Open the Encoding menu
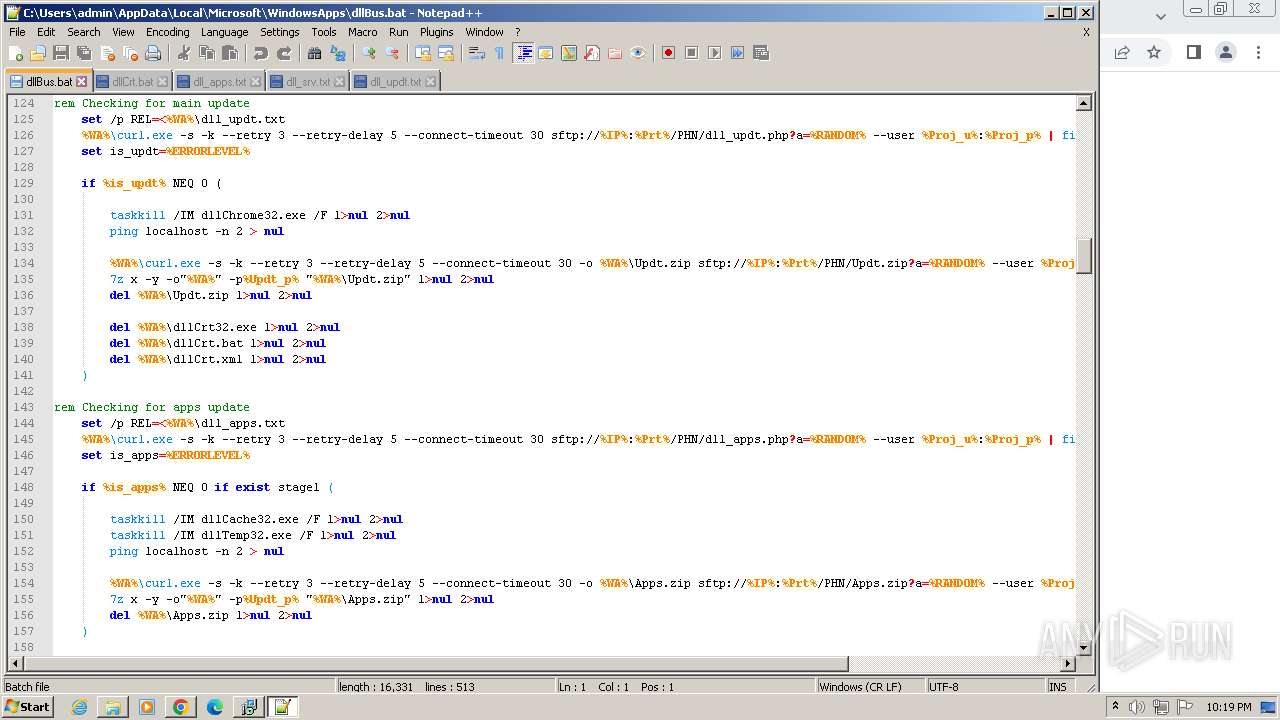1280x720 pixels. pyautogui.click(x=167, y=32)
